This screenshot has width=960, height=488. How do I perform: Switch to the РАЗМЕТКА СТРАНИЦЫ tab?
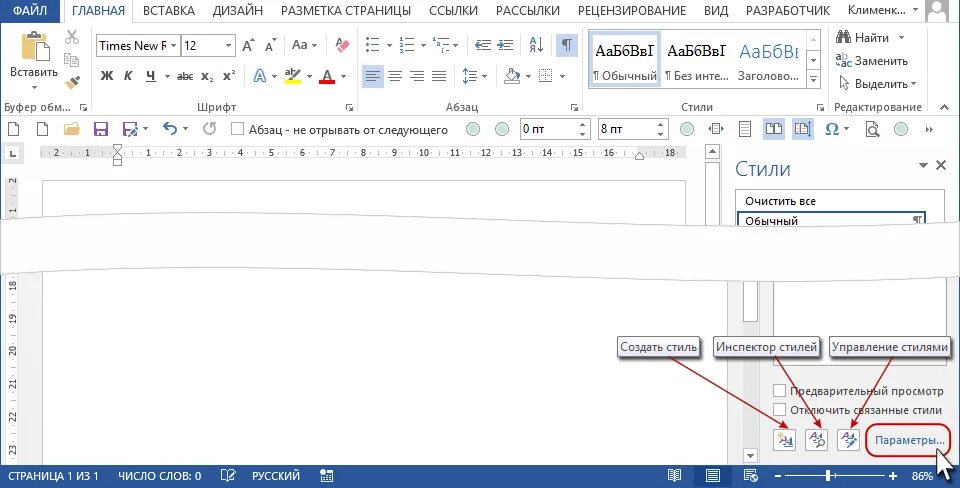click(x=346, y=11)
